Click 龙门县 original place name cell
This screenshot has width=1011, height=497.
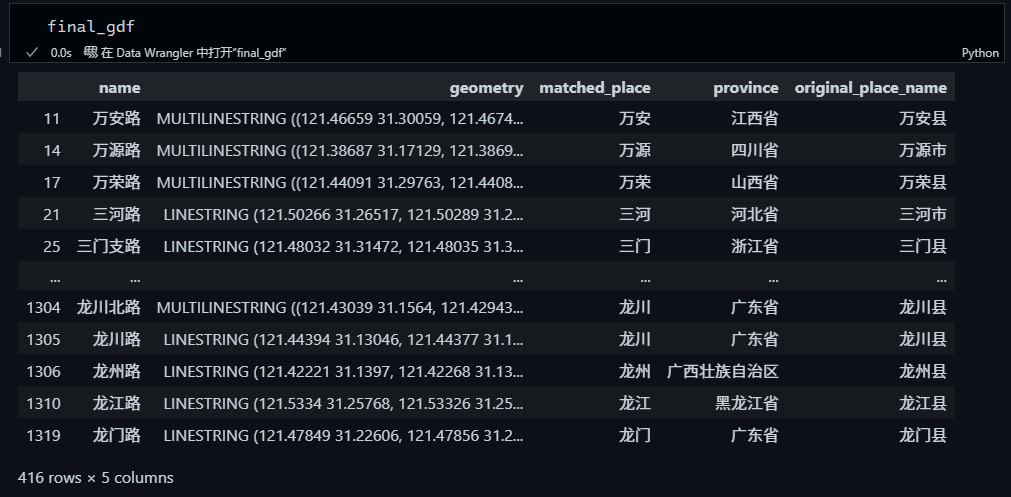click(922, 435)
